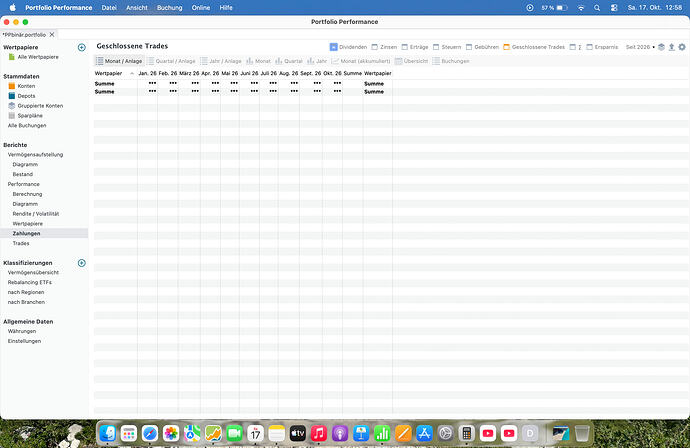Screen dimensions: 690x448
Task: Show the Monat (akkumuliert) chart
Action: pos(361,61)
